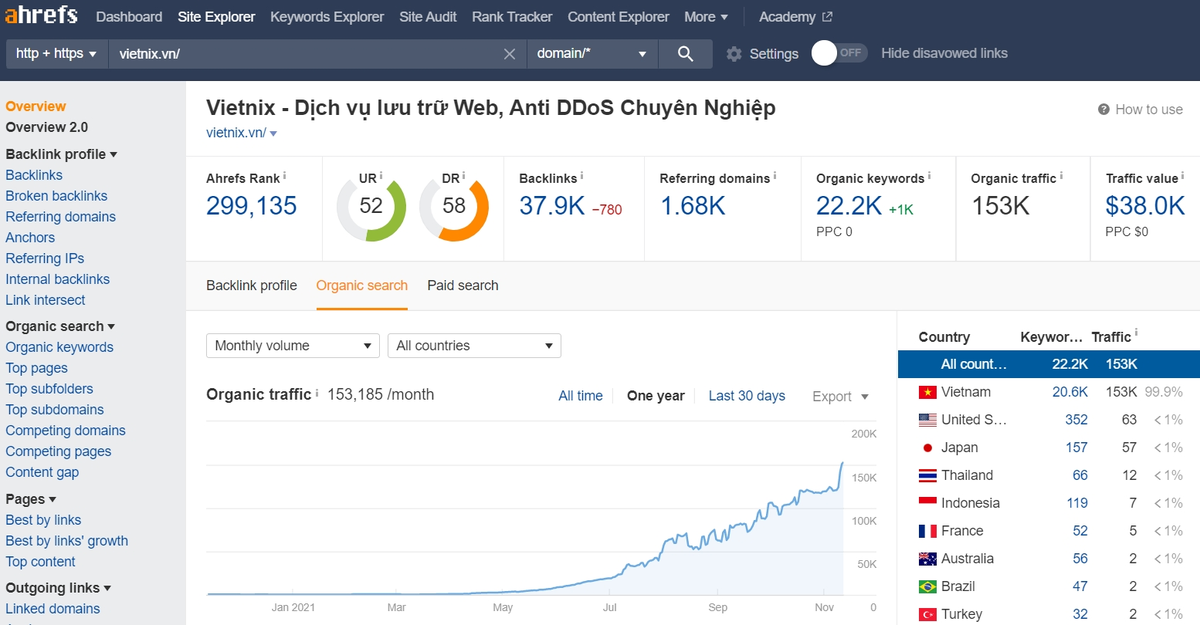Click the Thailand flag icon

(x=927, y=475)
